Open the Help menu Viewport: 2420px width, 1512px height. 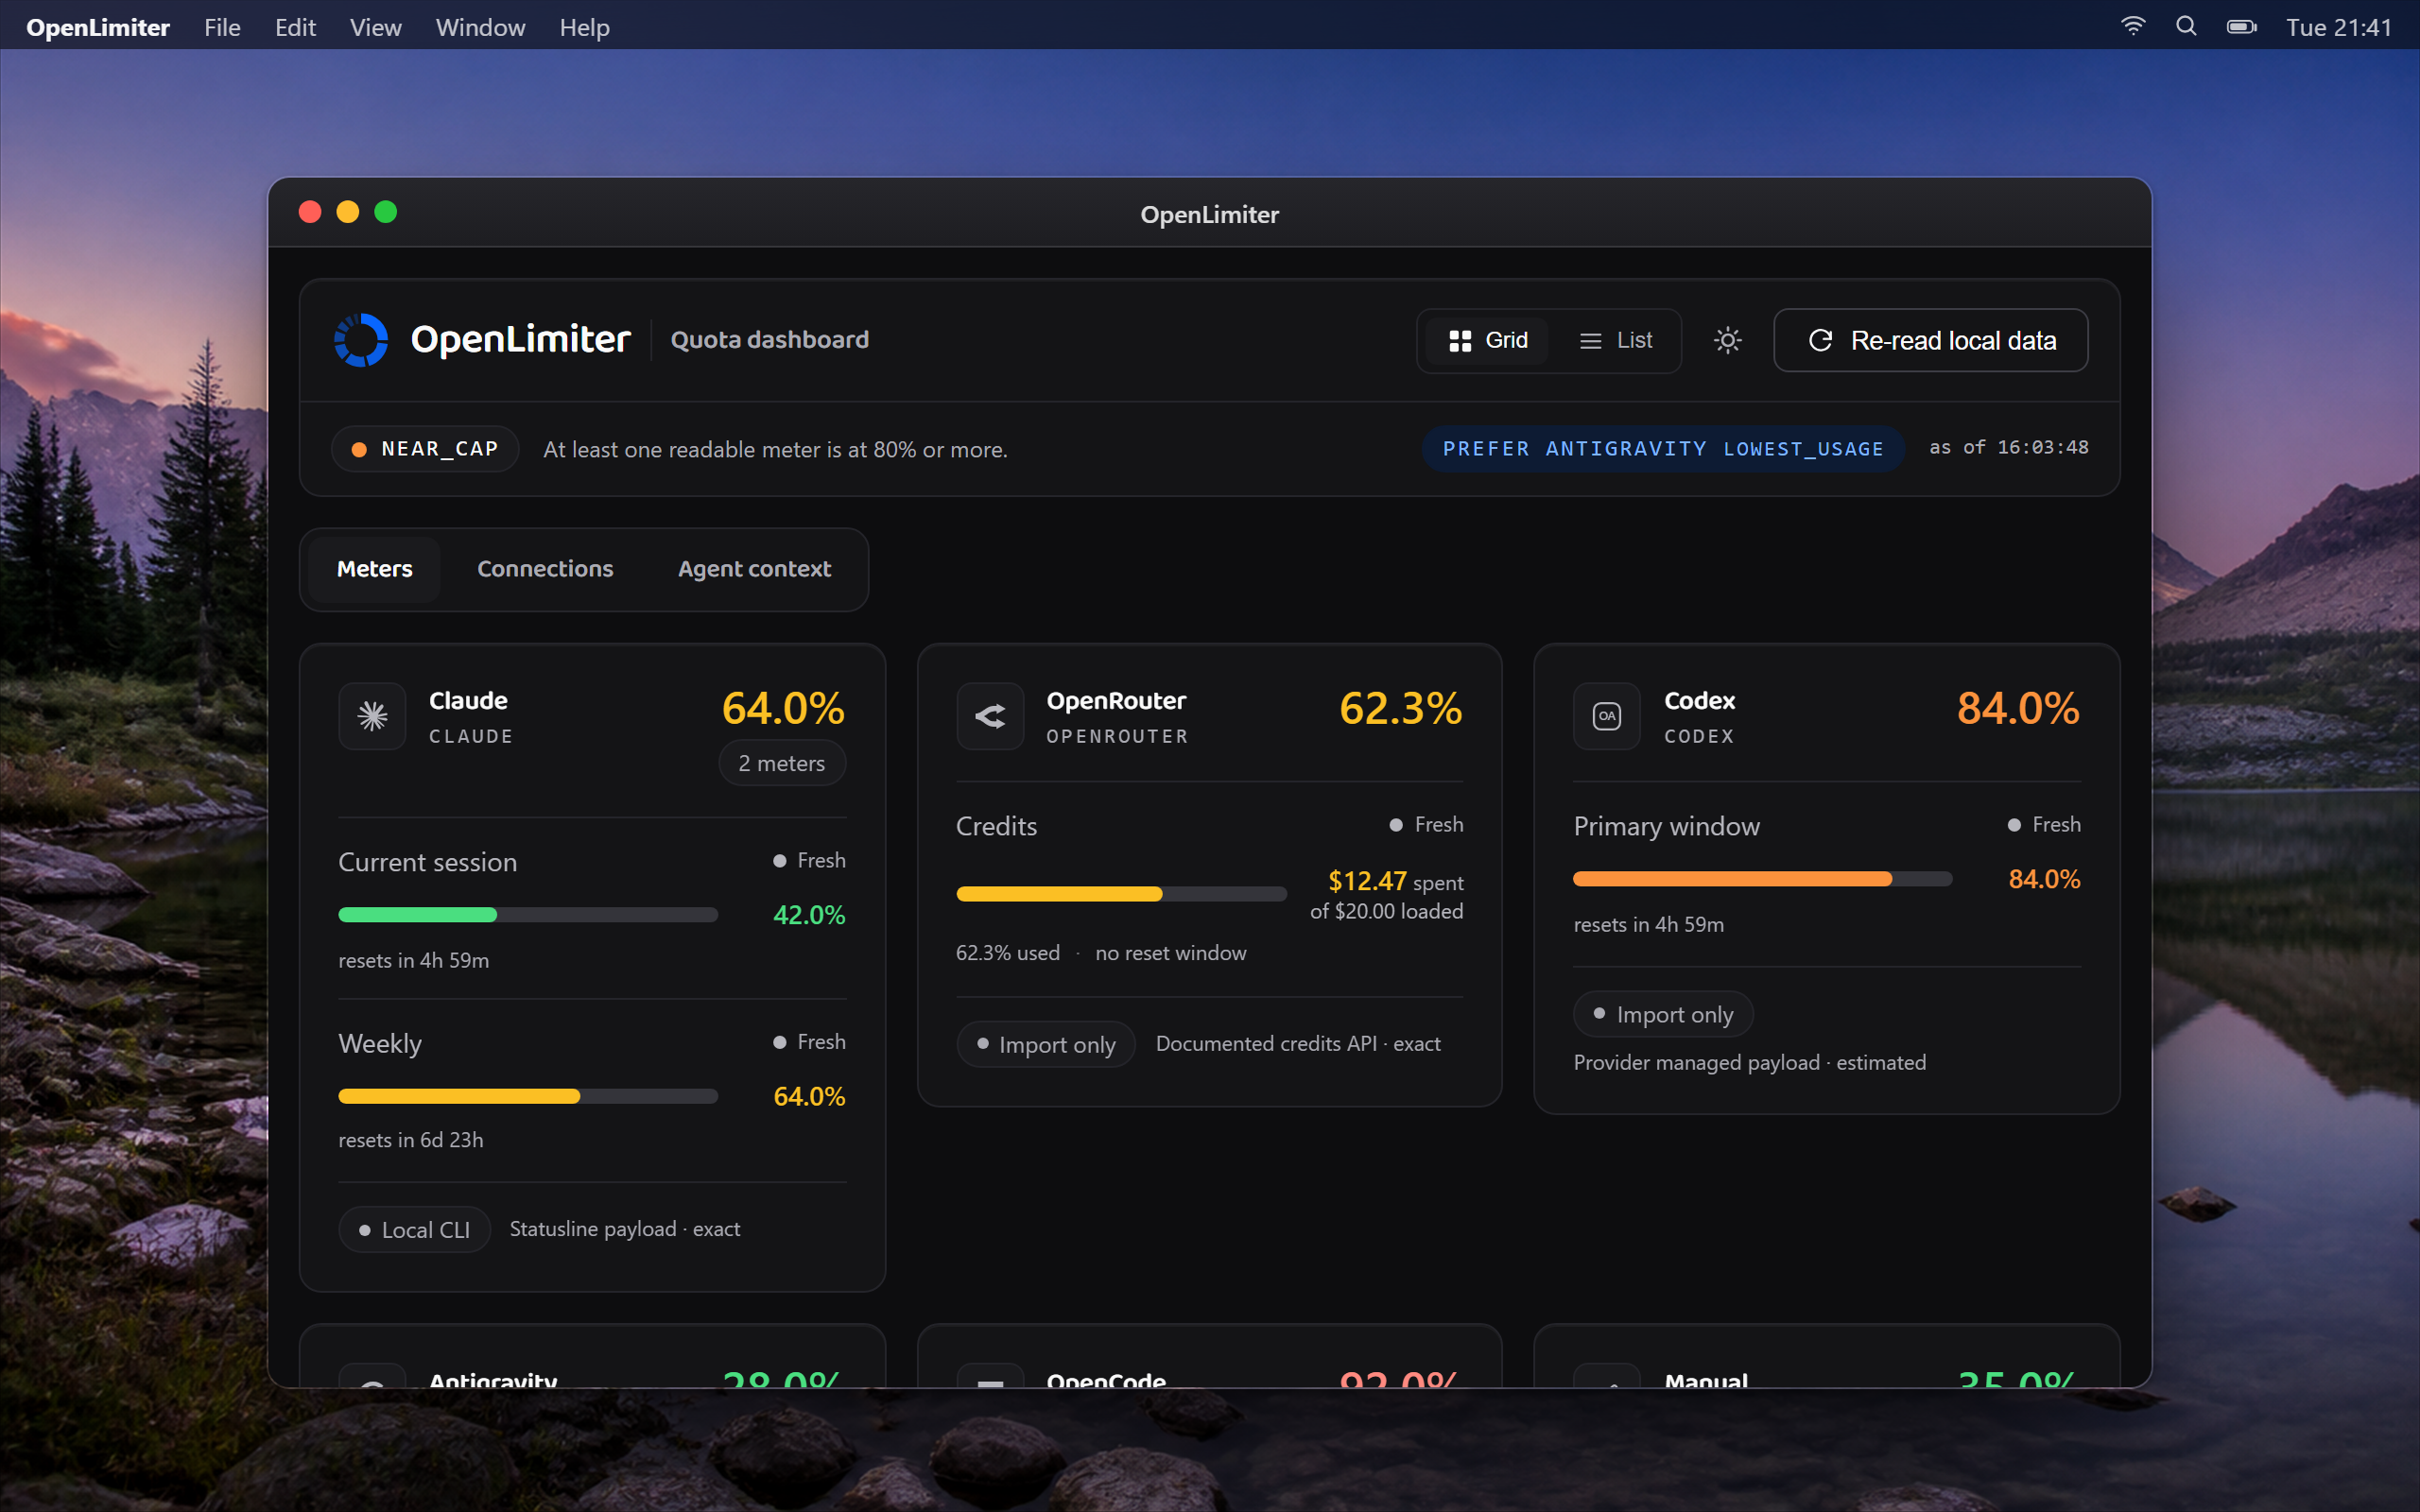point(584,27)
